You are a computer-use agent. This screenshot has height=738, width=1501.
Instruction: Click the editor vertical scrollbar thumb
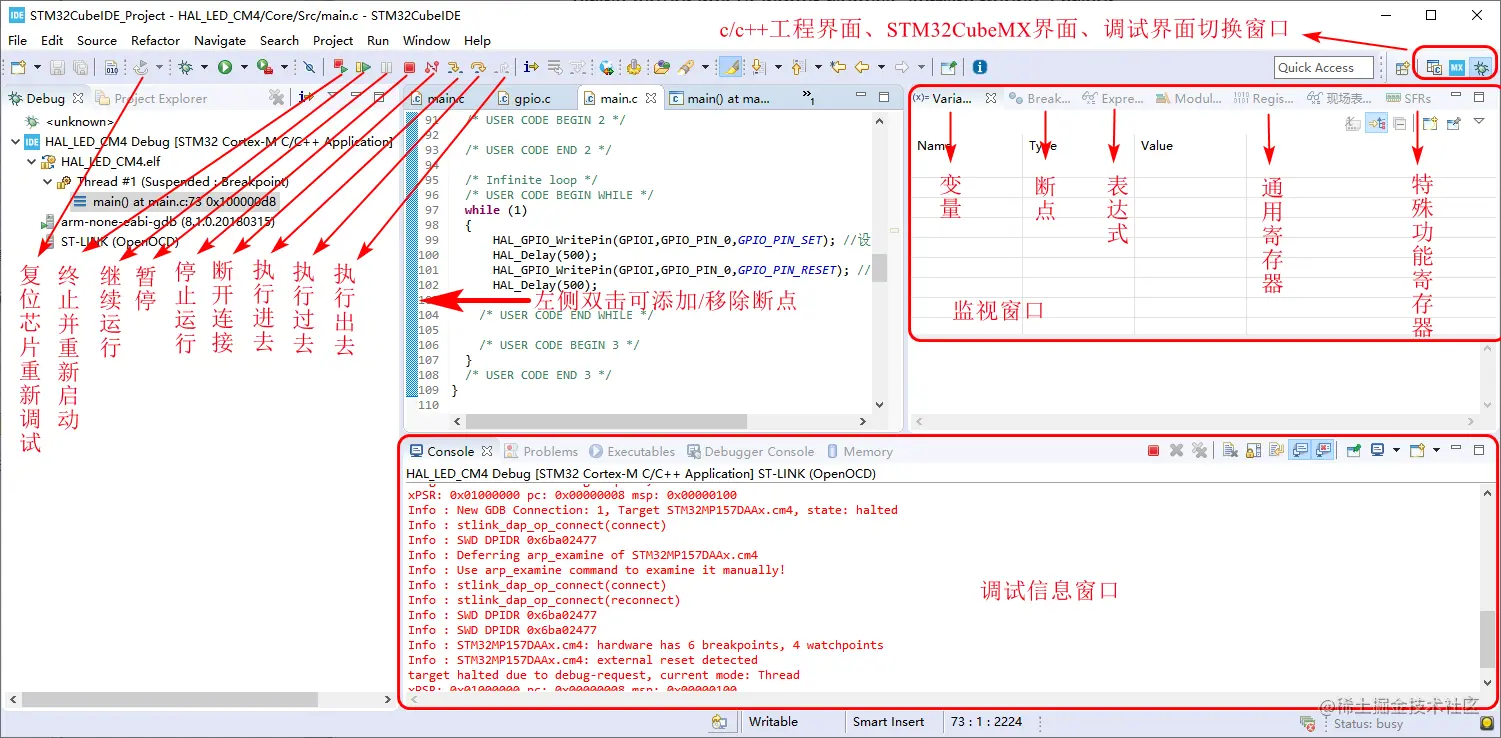click(879, 268)
